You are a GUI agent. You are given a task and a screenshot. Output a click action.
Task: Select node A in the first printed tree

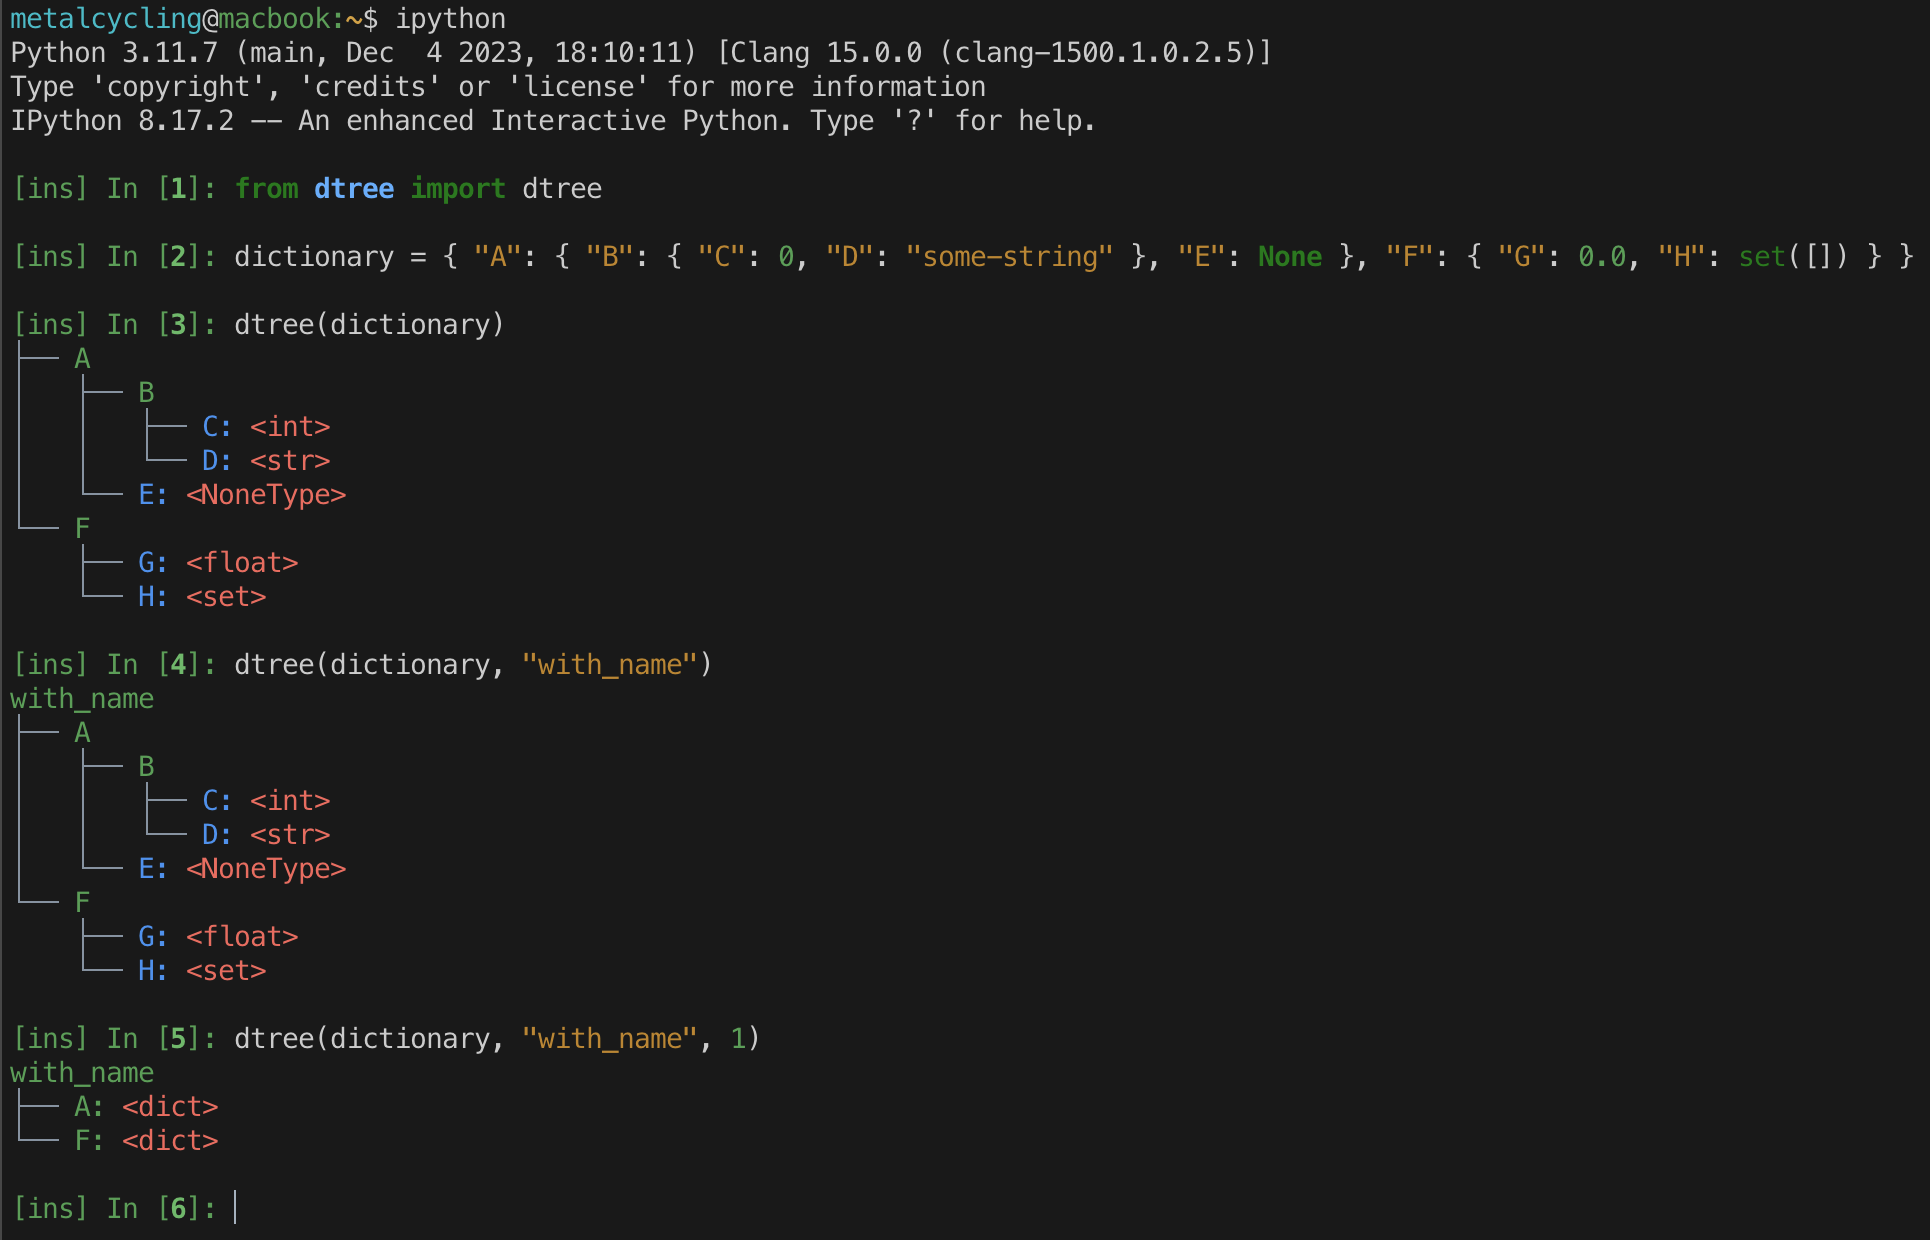pyautogui.click(x=82, y=358)
